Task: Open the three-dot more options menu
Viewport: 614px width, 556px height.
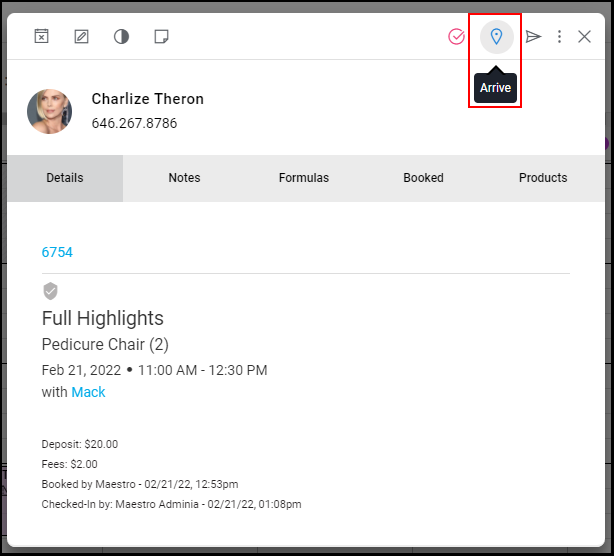Action: [x=559, y=37]
